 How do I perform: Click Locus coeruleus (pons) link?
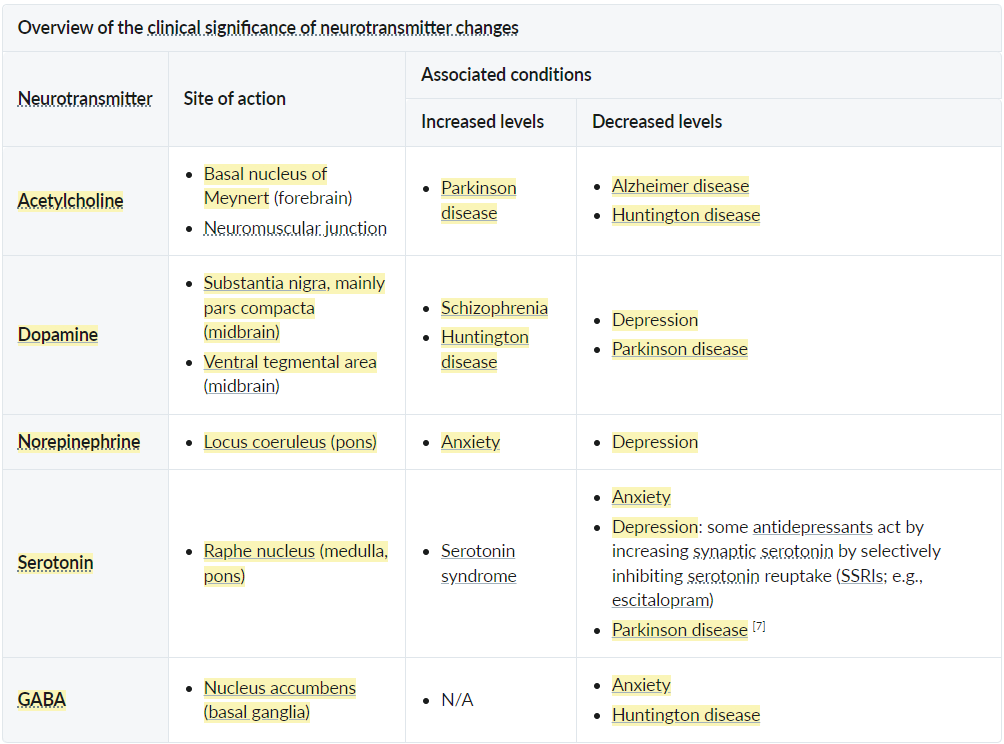(290, 442)
